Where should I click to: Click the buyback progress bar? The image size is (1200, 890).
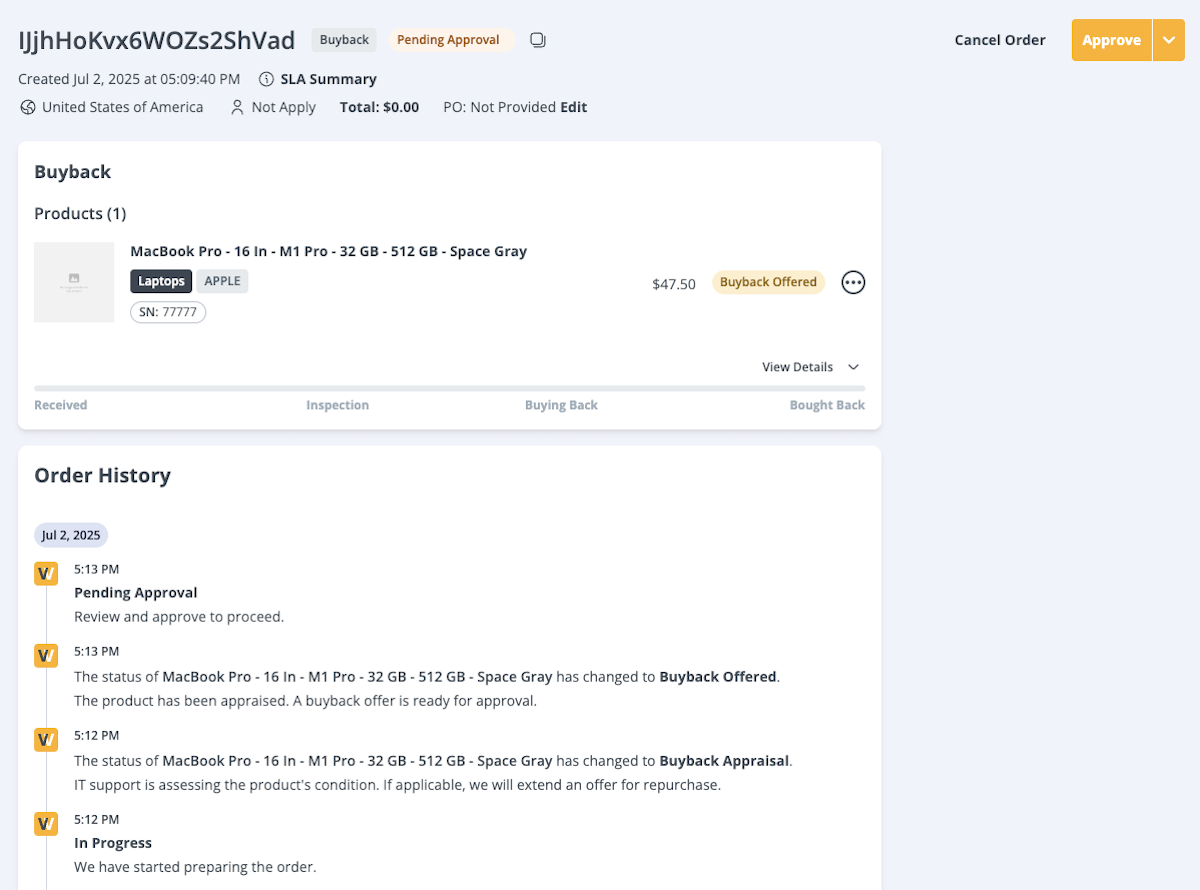click(x=449, y=388)
